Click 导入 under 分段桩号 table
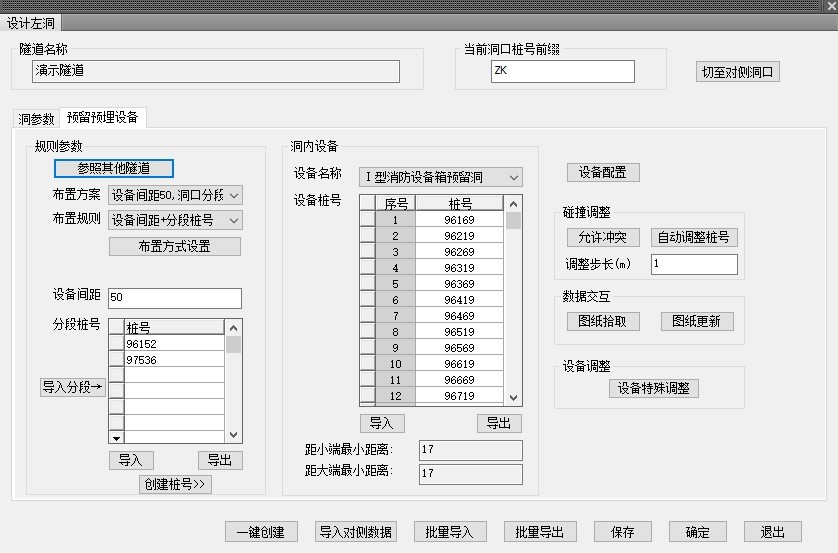 [x=131, y=460]
